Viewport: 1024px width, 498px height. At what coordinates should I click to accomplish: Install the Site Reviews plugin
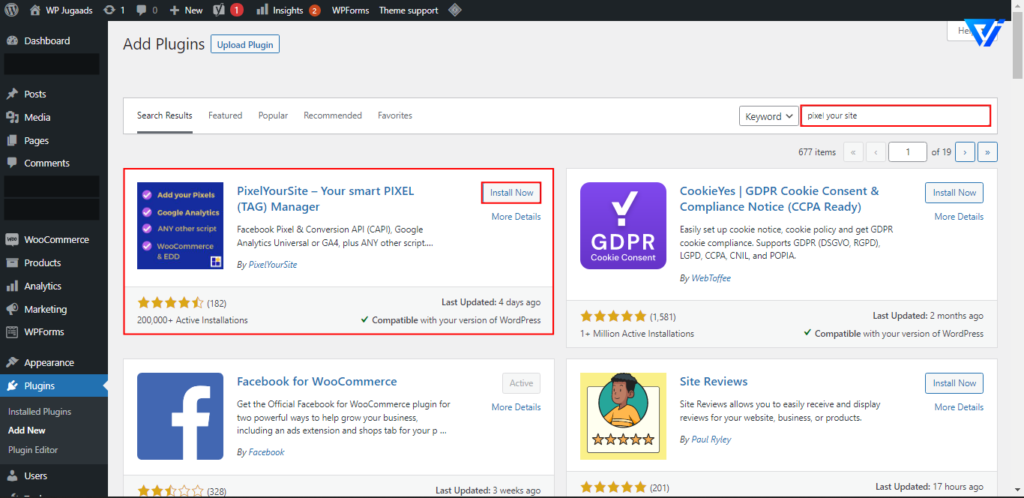pos(954,384)
